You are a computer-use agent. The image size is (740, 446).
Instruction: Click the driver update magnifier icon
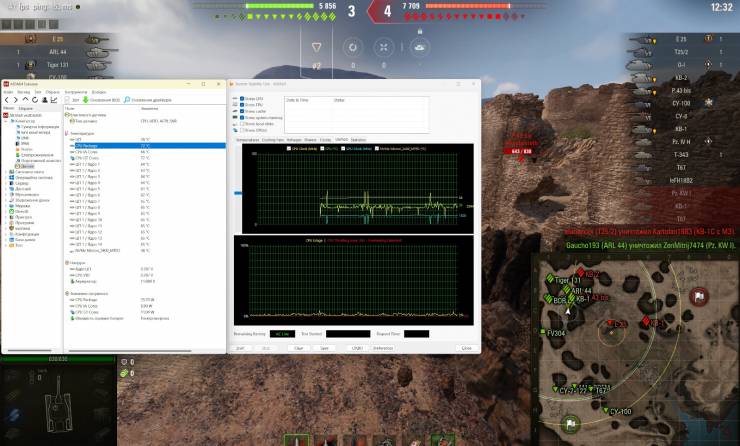point(127,100)
